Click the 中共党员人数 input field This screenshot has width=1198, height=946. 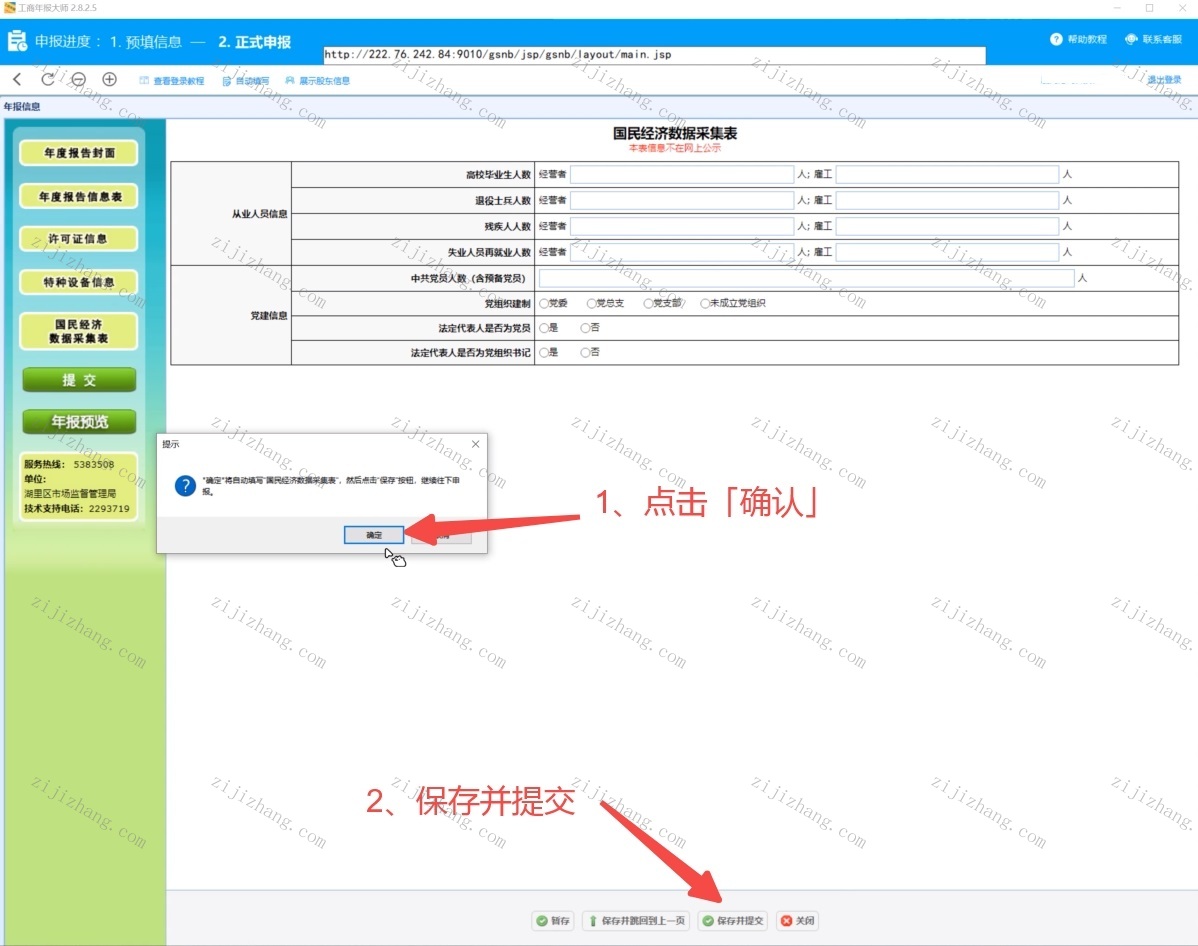(x=807, y=278)
